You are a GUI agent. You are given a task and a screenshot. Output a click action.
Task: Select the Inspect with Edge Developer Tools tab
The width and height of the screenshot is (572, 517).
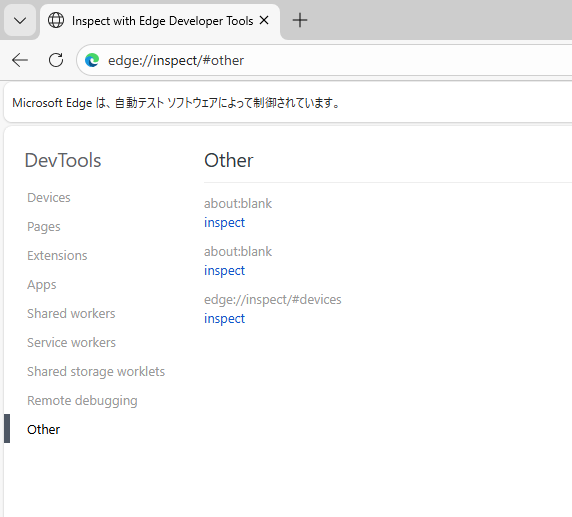click(160, 21)
